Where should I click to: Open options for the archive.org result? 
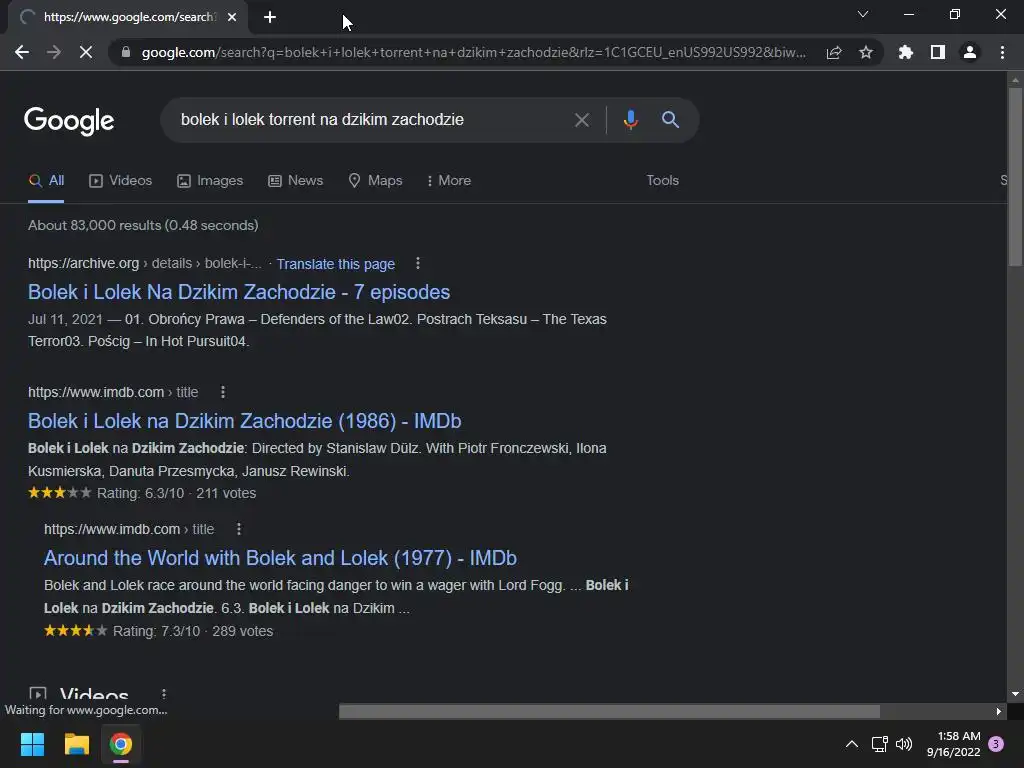[418, 263]
